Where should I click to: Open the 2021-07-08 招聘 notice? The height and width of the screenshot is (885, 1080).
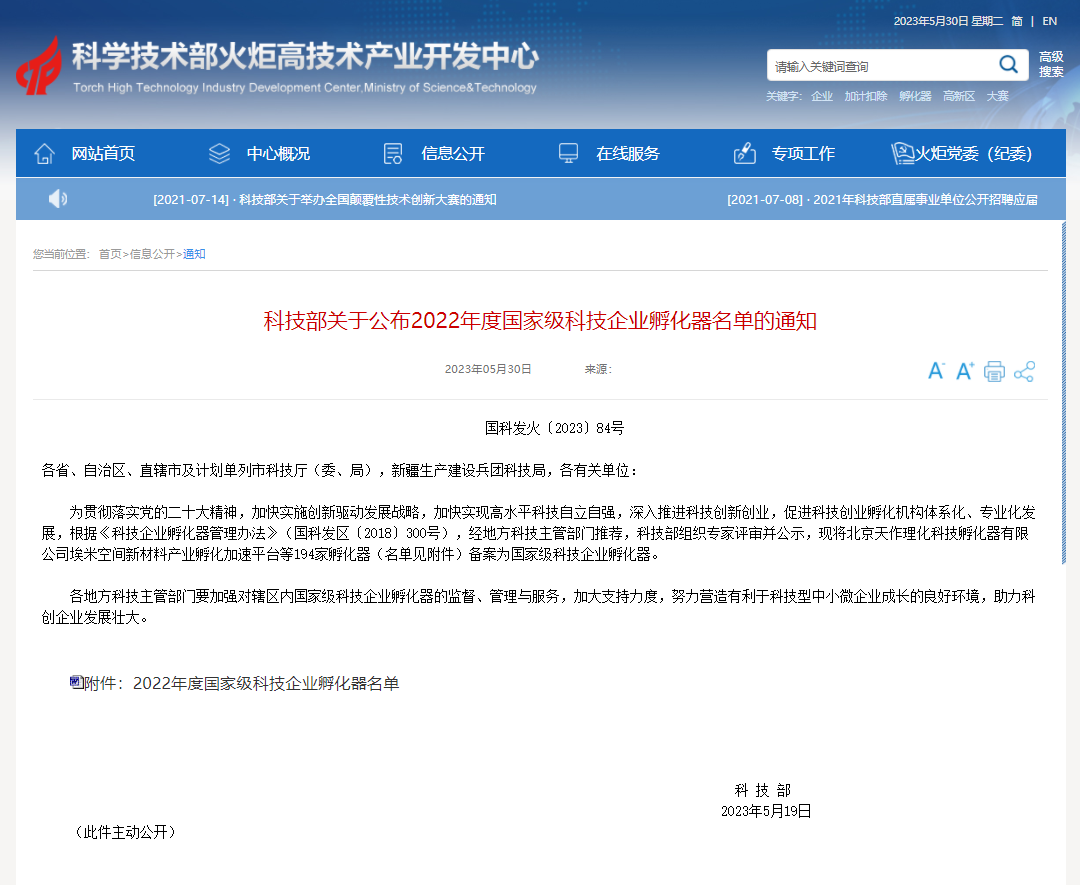[x=882, y=200]
